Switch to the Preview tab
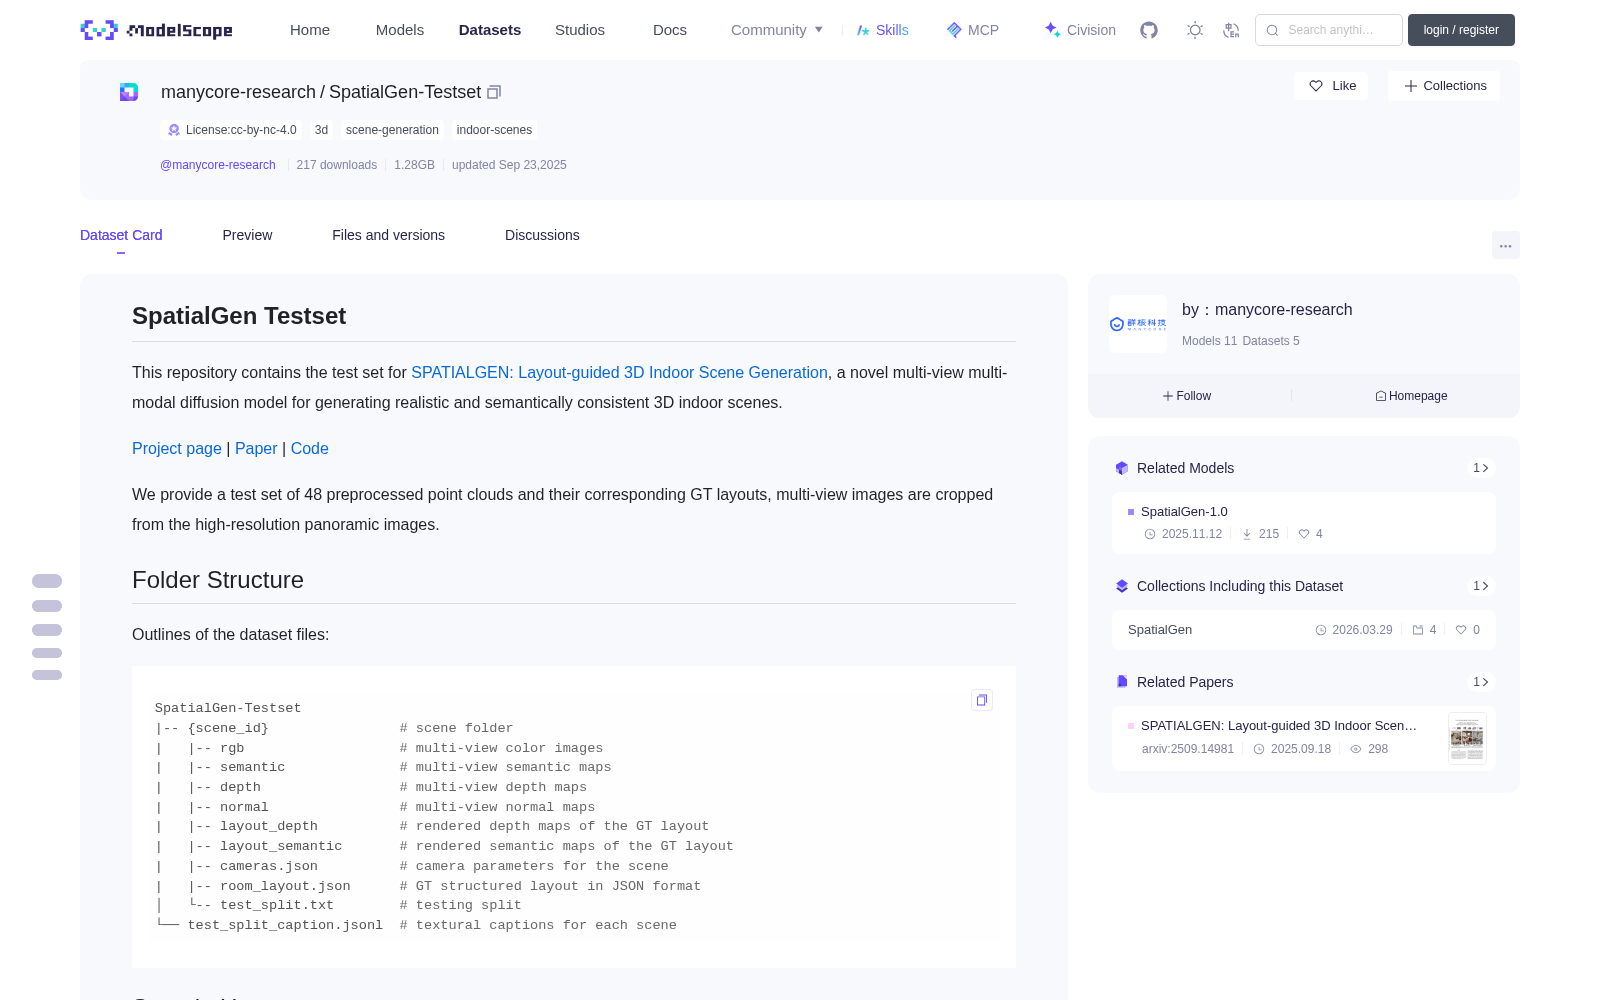 coord(247,235)
